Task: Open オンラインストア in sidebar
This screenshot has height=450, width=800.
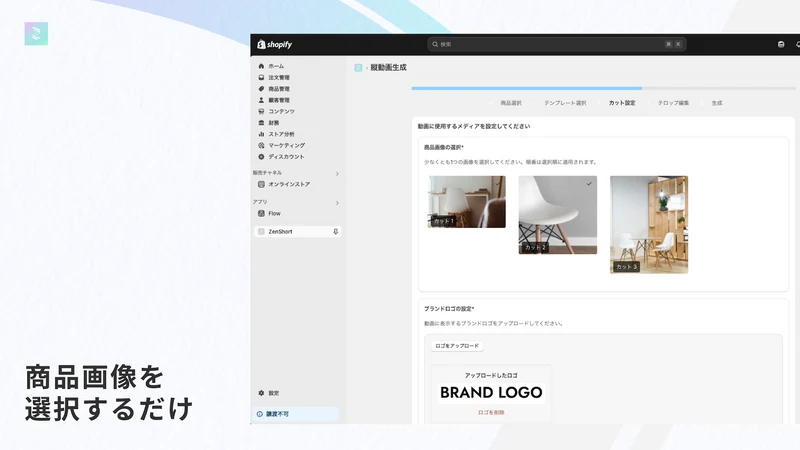Action: pos(289,184)
